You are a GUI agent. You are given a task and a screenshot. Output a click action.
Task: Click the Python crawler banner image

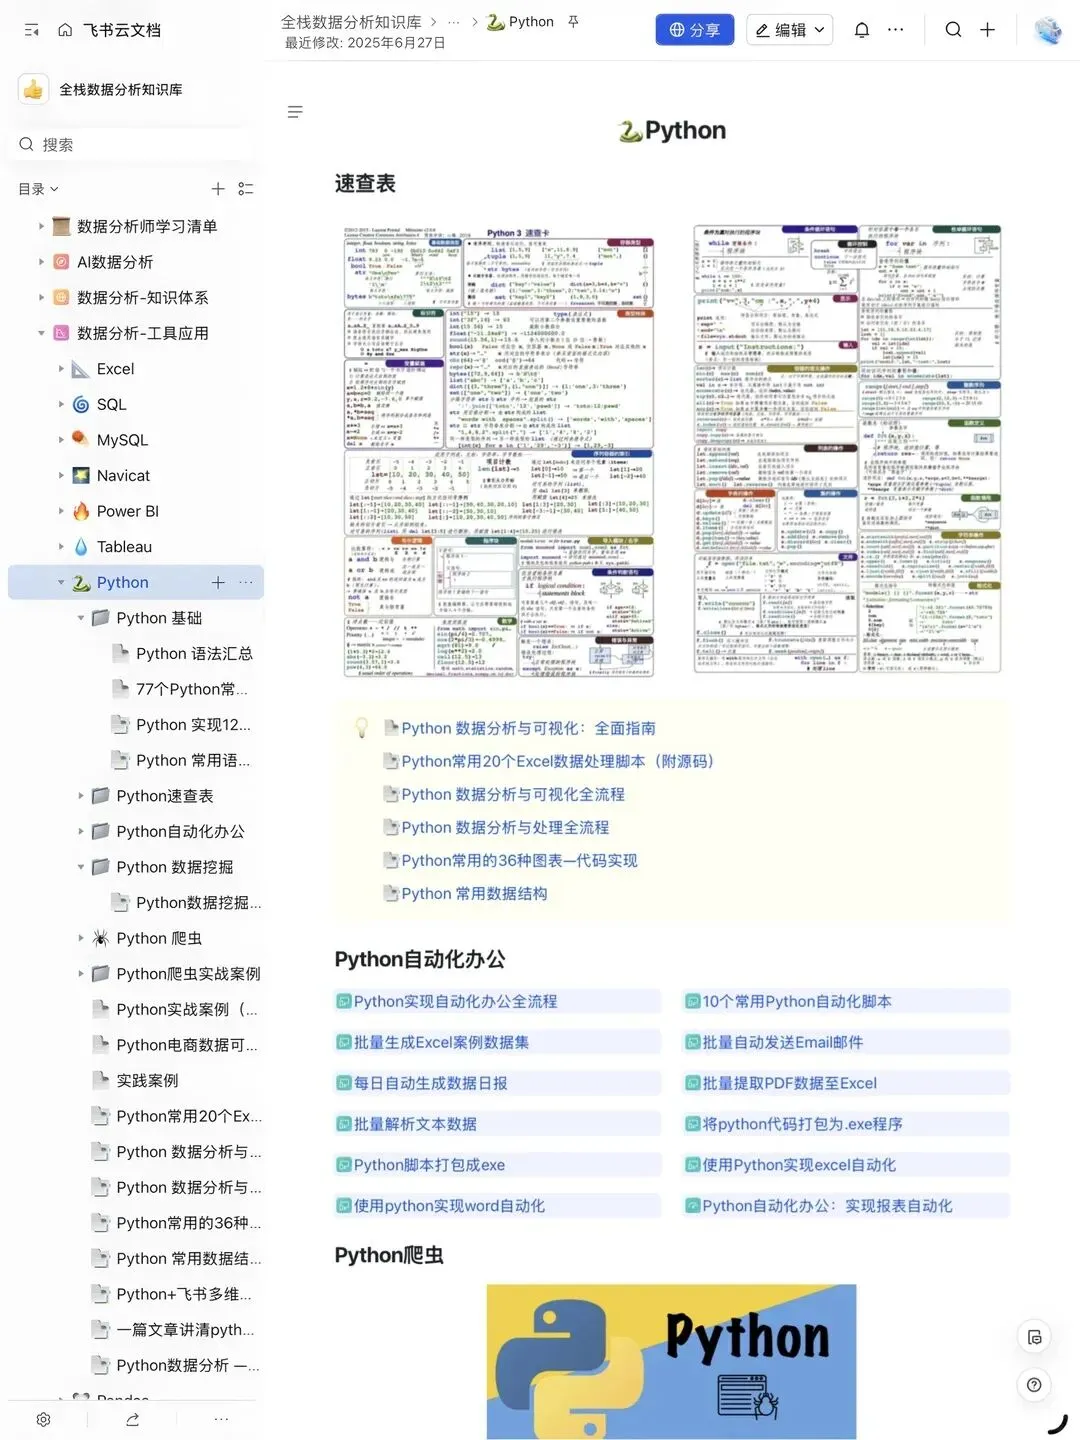pyautogui.click(x=671, y=1361)
